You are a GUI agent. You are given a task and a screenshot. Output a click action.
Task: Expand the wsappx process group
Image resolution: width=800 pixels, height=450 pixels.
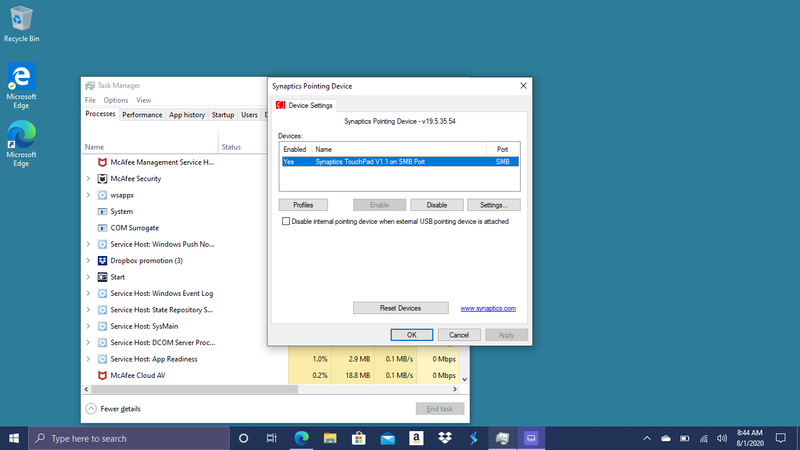88,195
